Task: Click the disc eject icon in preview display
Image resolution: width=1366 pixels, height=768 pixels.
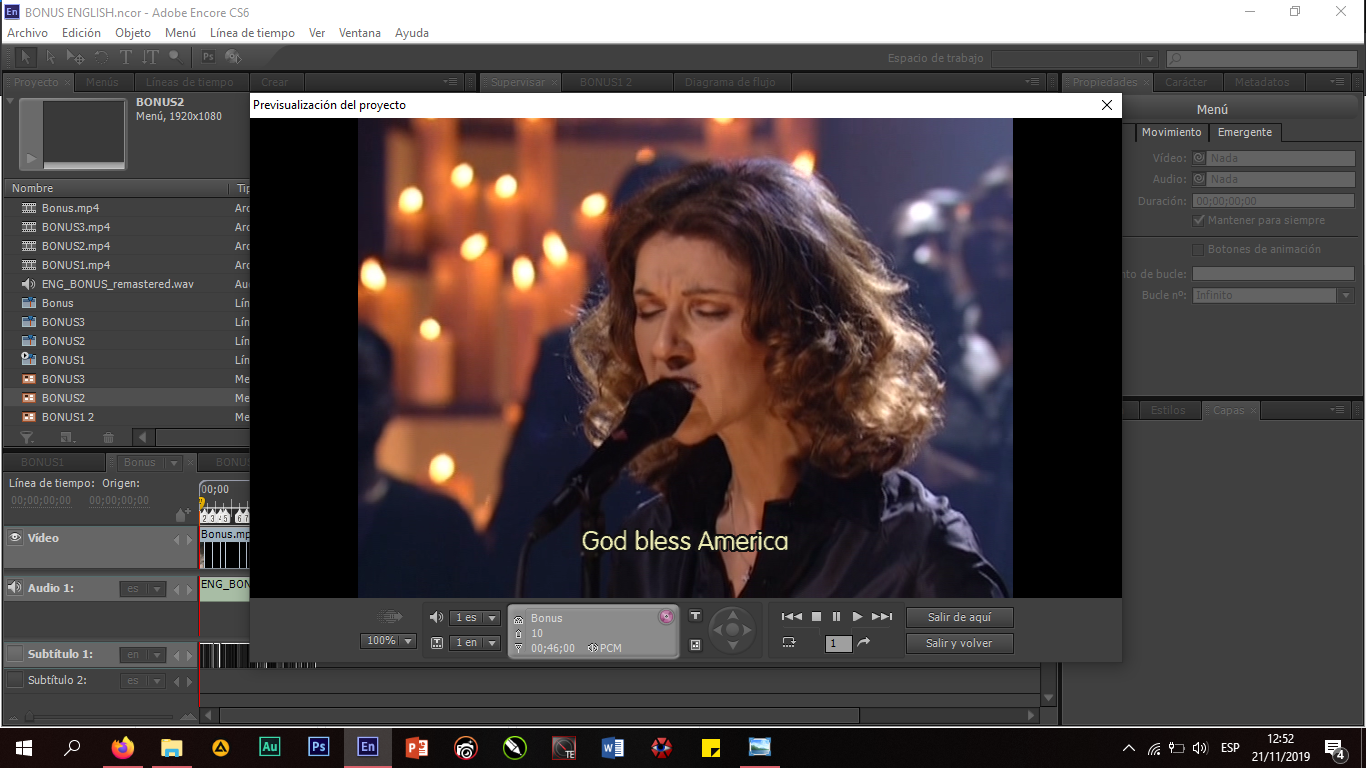Action: click(x=666, y=617)
